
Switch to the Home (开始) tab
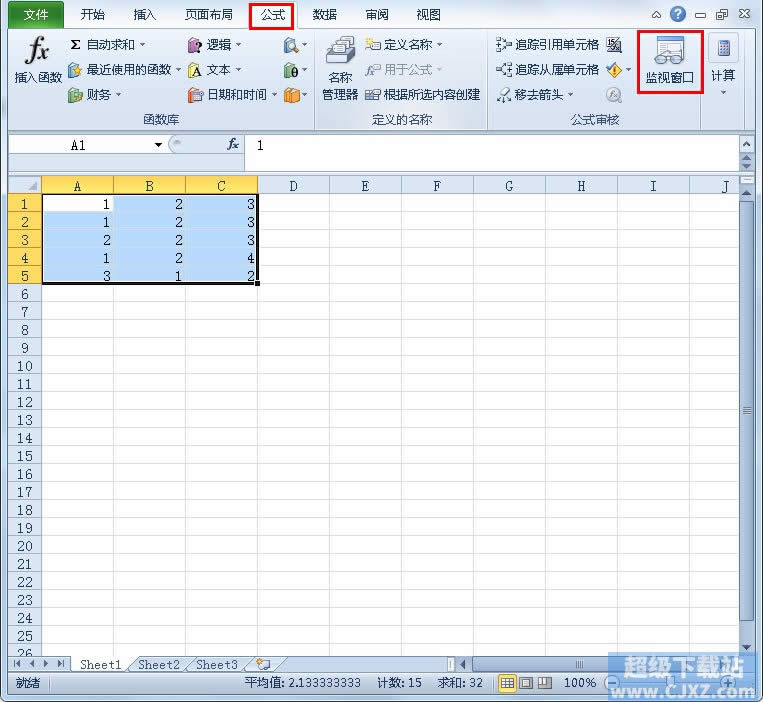coord(92,15)
